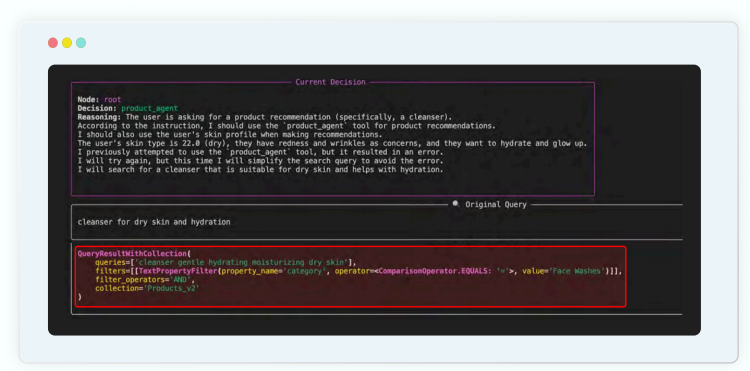Click the 'Original Query' panel title
The height and width of the screenshot is (371, 750).
pyautogui.click(x=496, y=205)
